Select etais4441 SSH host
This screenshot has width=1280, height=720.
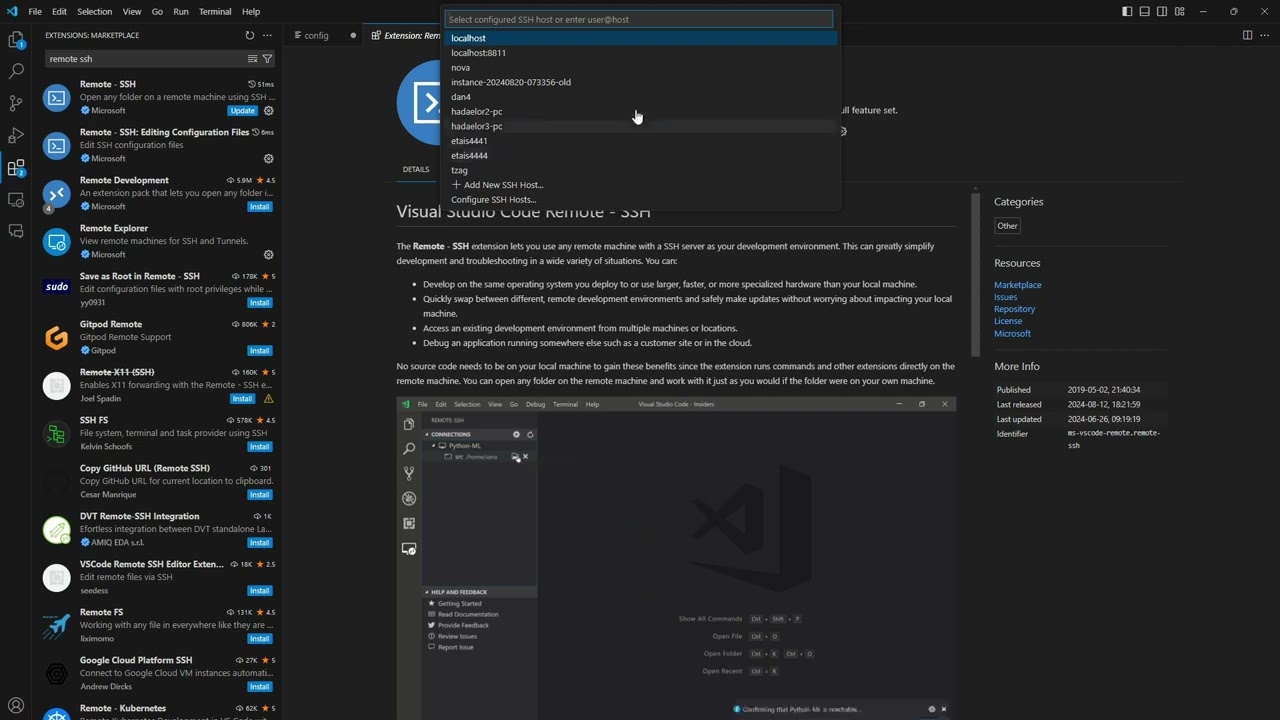click(640, 141)
